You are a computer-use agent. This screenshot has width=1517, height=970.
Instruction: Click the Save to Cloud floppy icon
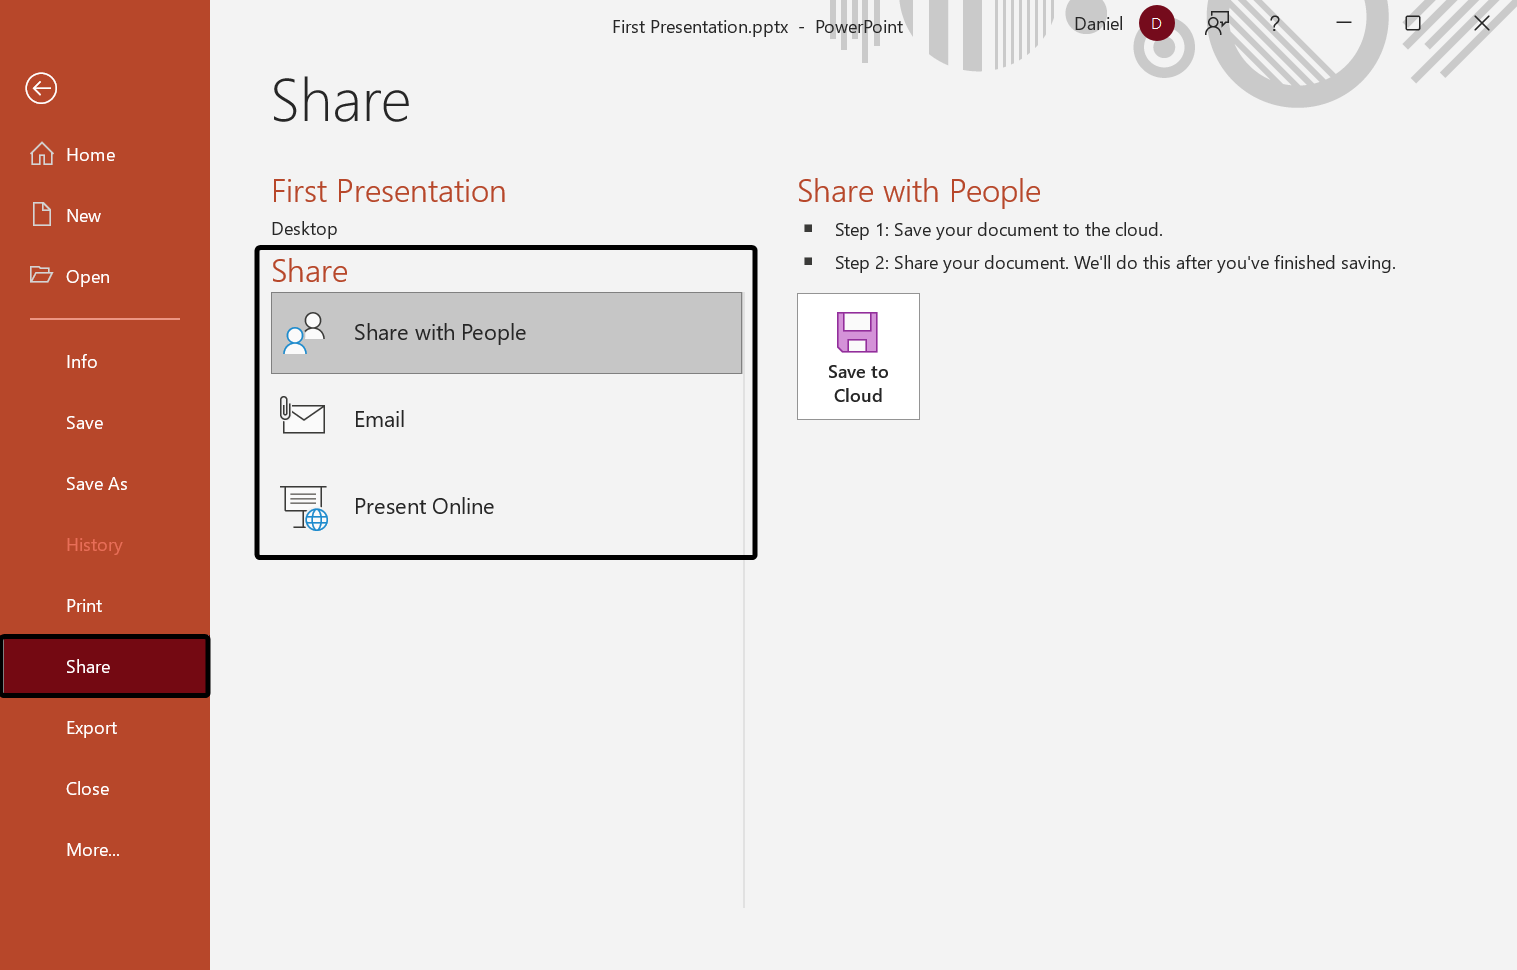tap(857, 333)
